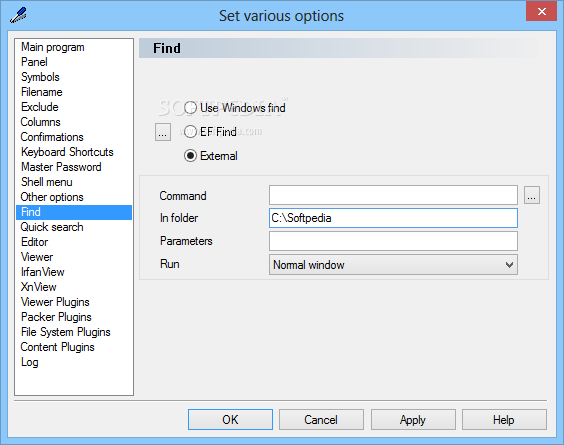Close the Set various options dialog
Screen dimensions: 564x445
[541, 12]
